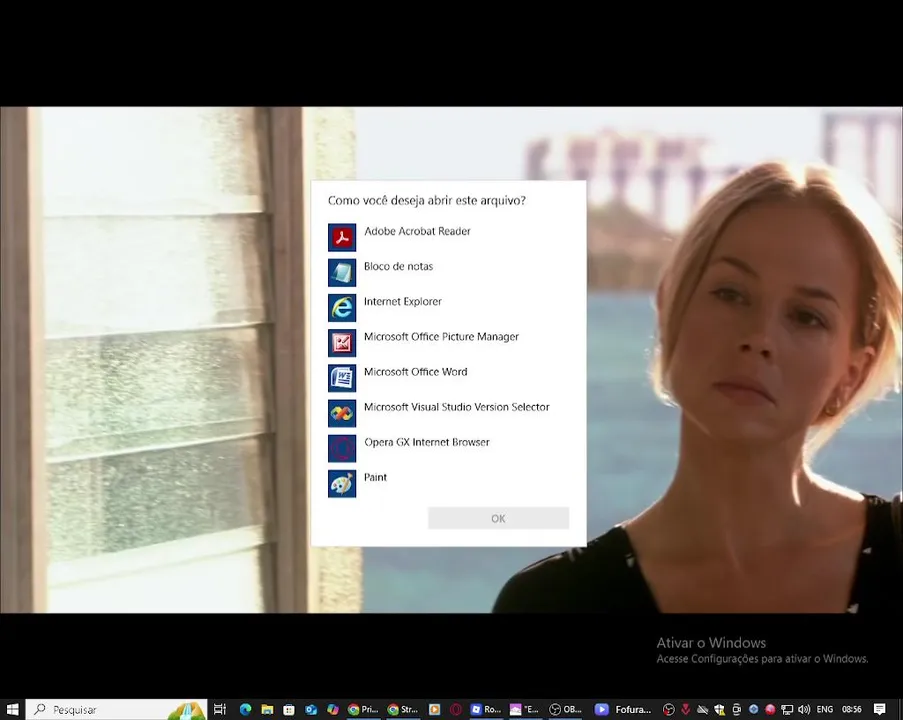Click the "Paint" text label
The width and height of the screenshot is (903, 720).
(x=375, y=477)
